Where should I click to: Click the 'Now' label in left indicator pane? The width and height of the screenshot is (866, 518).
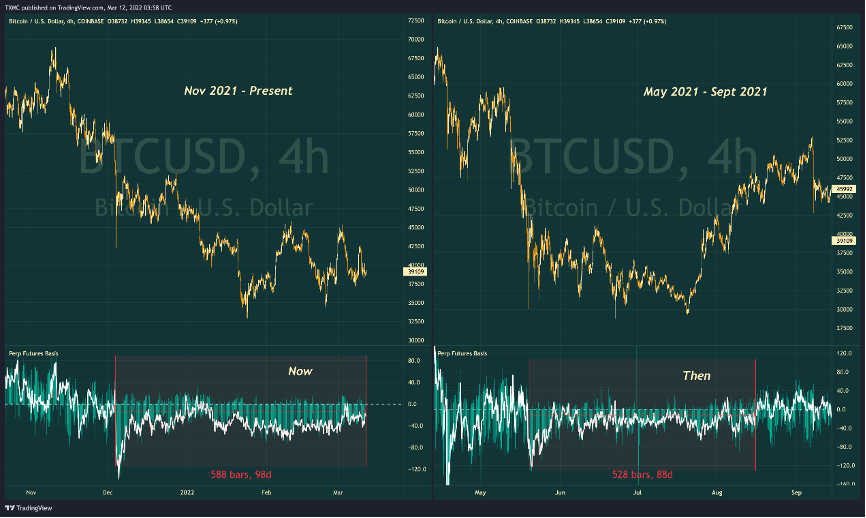300,371
